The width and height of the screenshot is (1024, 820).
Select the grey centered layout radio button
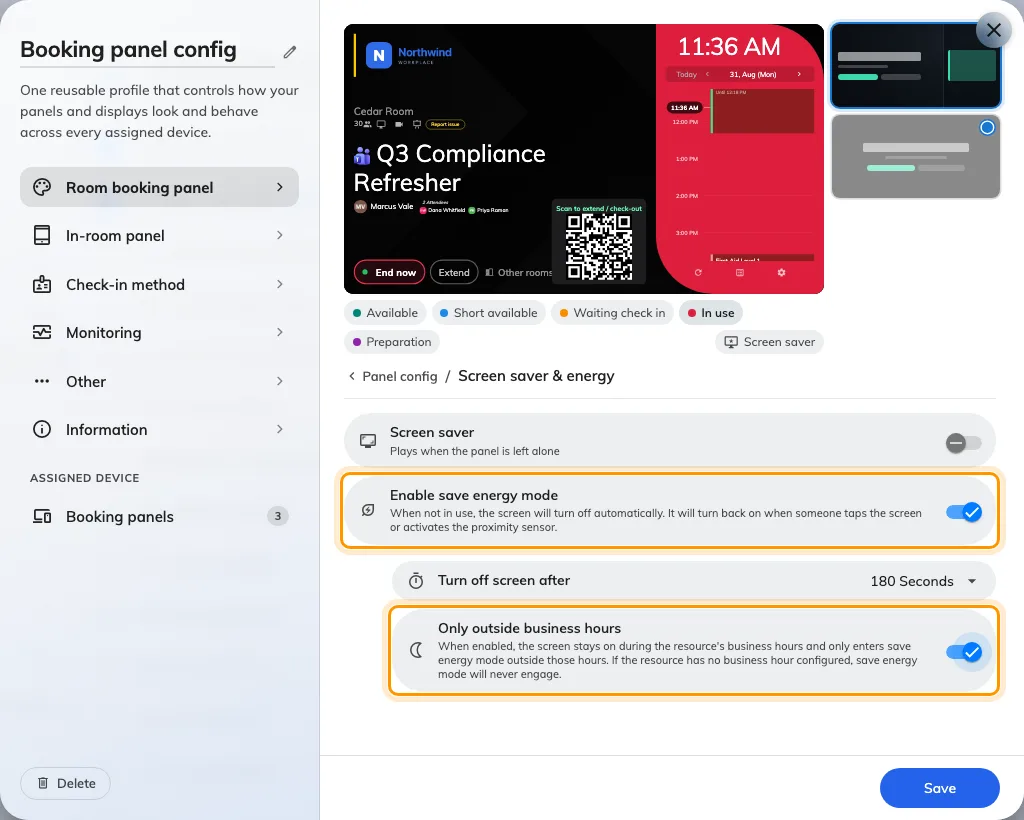tap(987, 127)
